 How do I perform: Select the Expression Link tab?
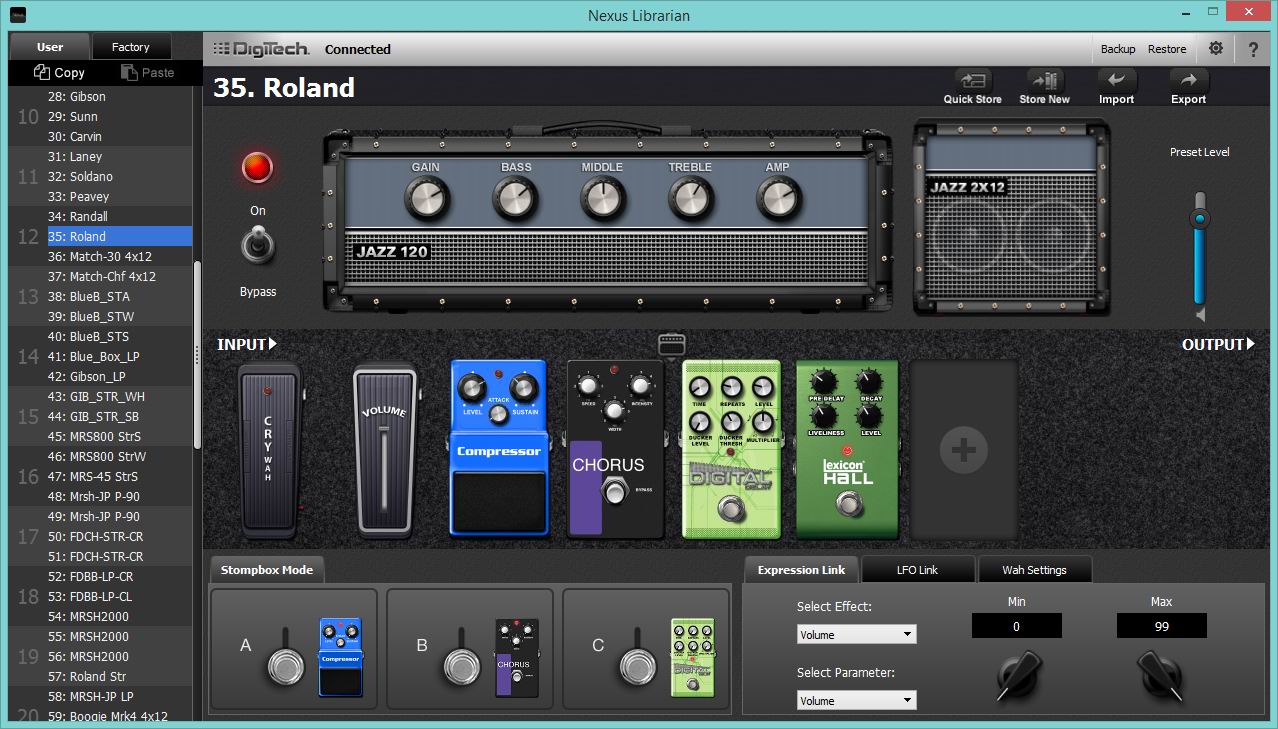point(801,570)
